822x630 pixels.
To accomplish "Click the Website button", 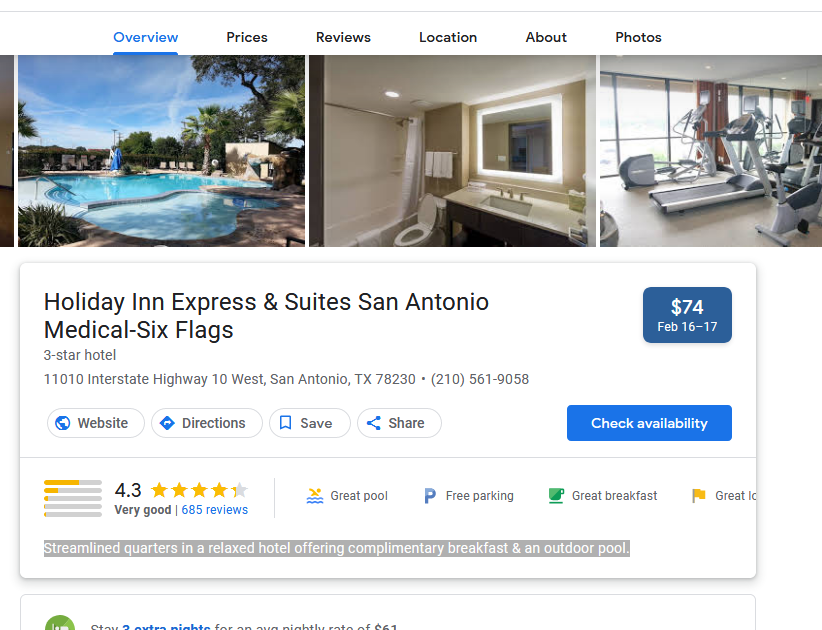I will pyautogui.click(x=96, y=423).
